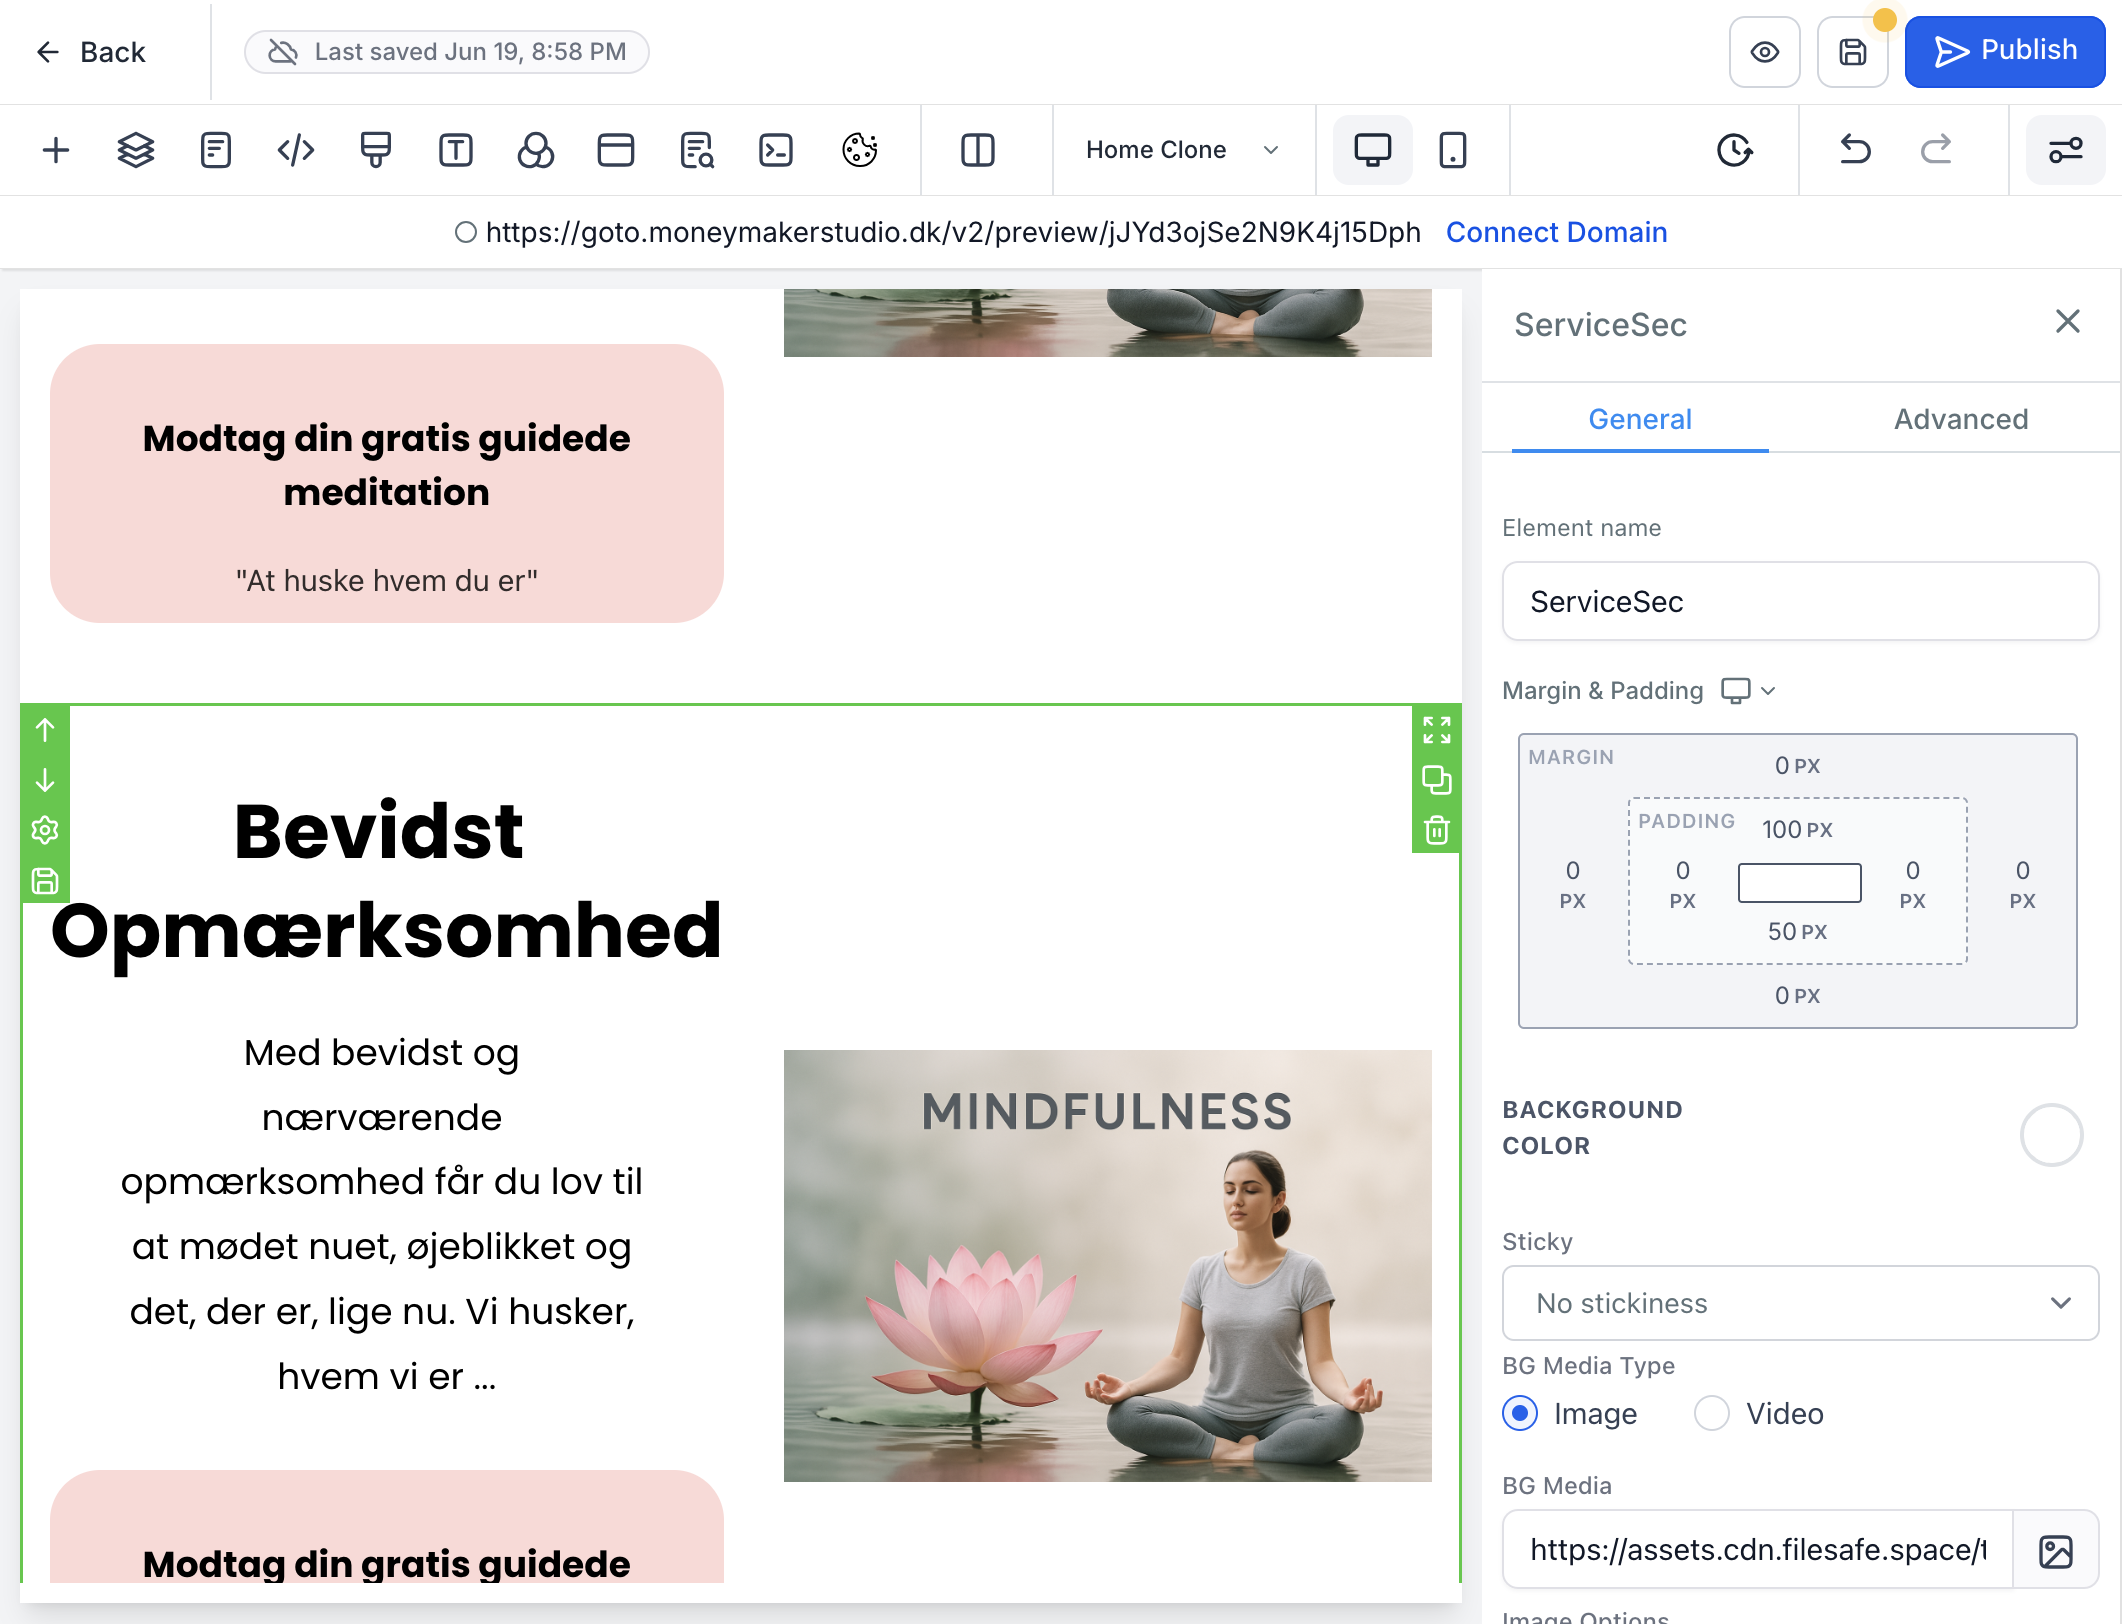The image size is (2122, 1624).
Task: Open the Home Clone page dropdown
Action: pyautogui.click(x=1183, y=150)
